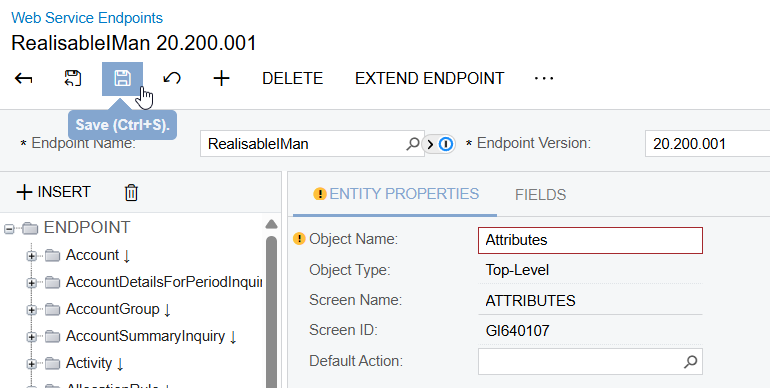Select the AccountDetailsForPeriodInquiry tree item
770x388 pixels.
(x=164, y=282)
